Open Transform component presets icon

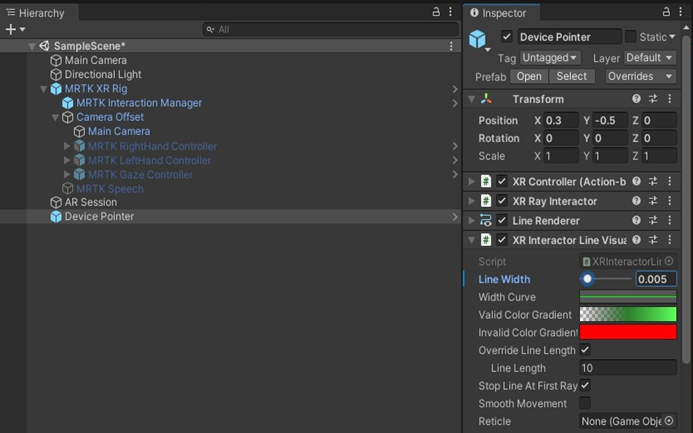(653, 99)
